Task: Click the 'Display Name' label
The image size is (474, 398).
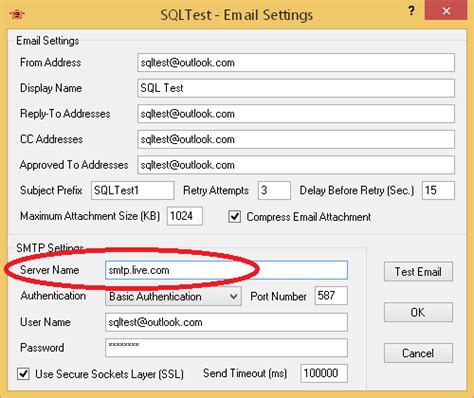Action: (51, 88)
